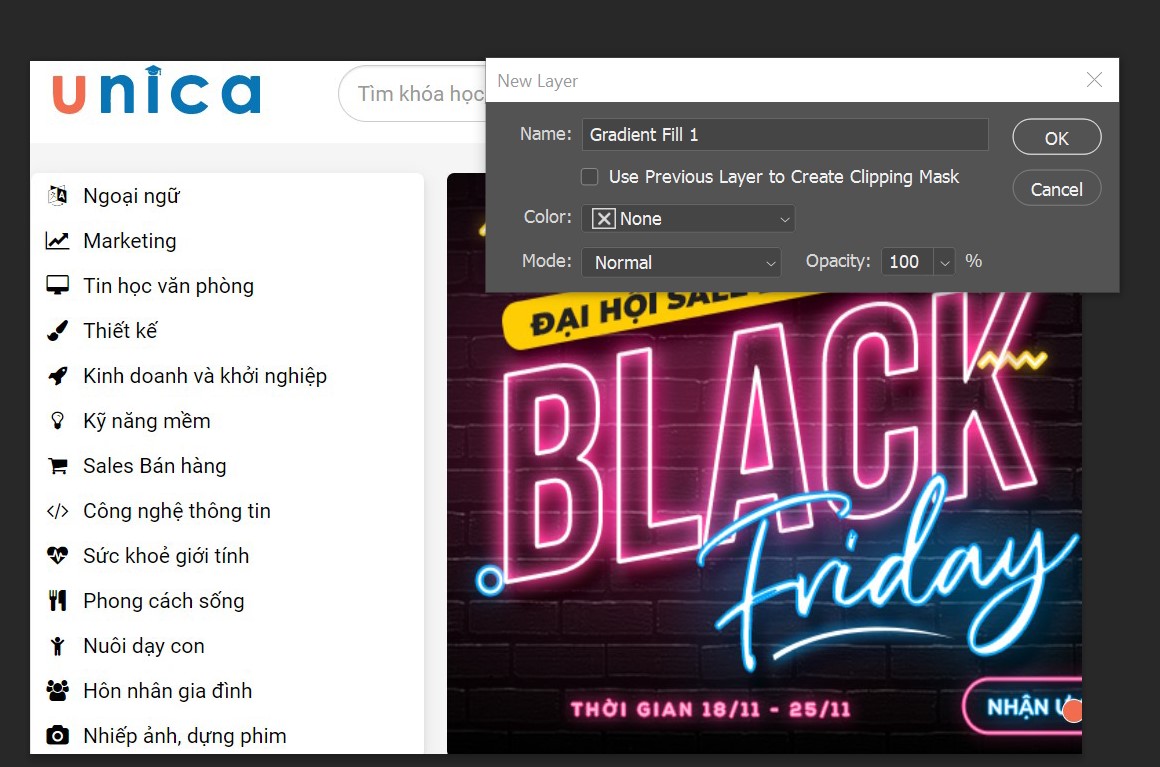Expand the Mode dropdown set to Normal

coord(681,262)
